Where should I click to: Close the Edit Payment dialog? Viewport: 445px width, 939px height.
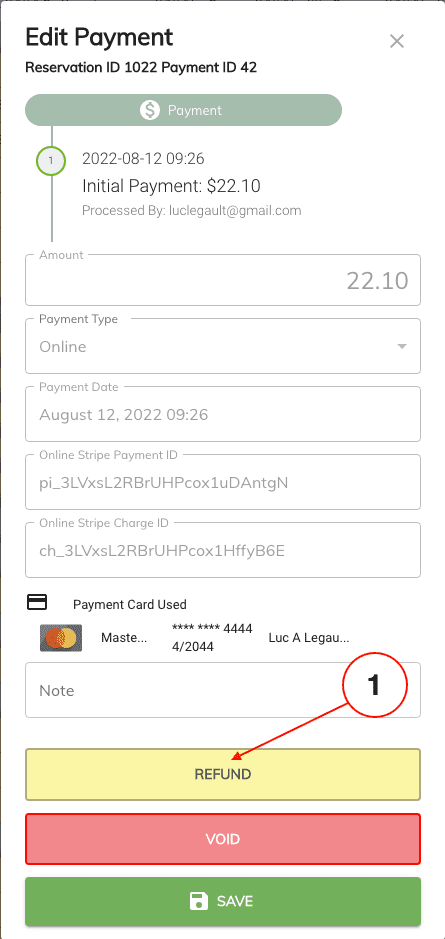(x=396, y=41)
